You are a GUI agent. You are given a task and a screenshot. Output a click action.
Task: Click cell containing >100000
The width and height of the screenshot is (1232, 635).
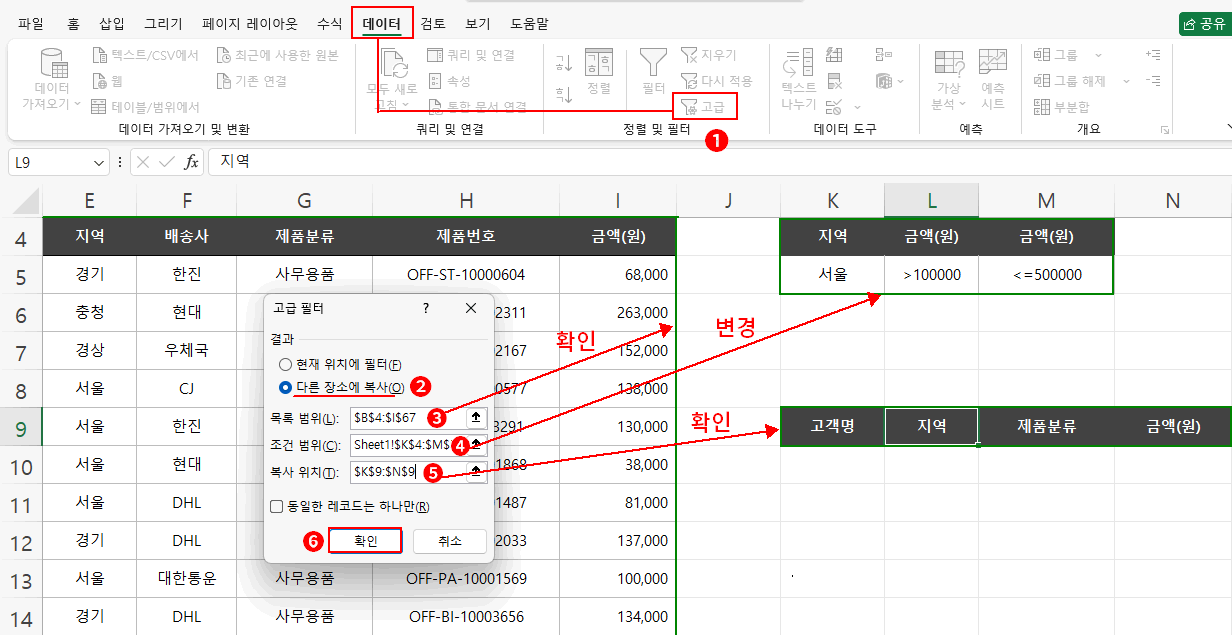click(931, 274)
